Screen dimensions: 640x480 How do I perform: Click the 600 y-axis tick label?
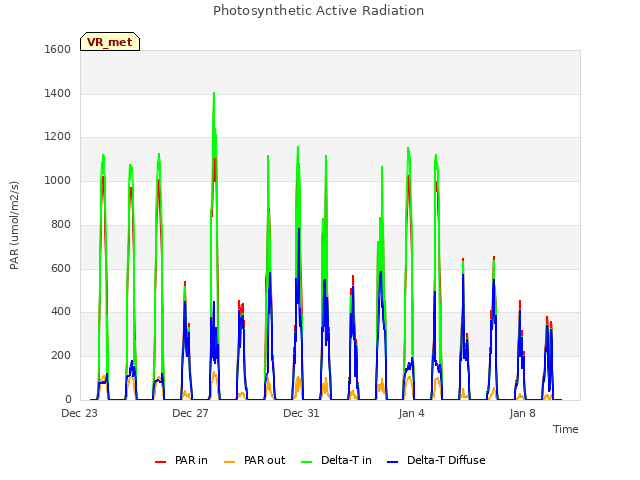[x=61, y=269]
